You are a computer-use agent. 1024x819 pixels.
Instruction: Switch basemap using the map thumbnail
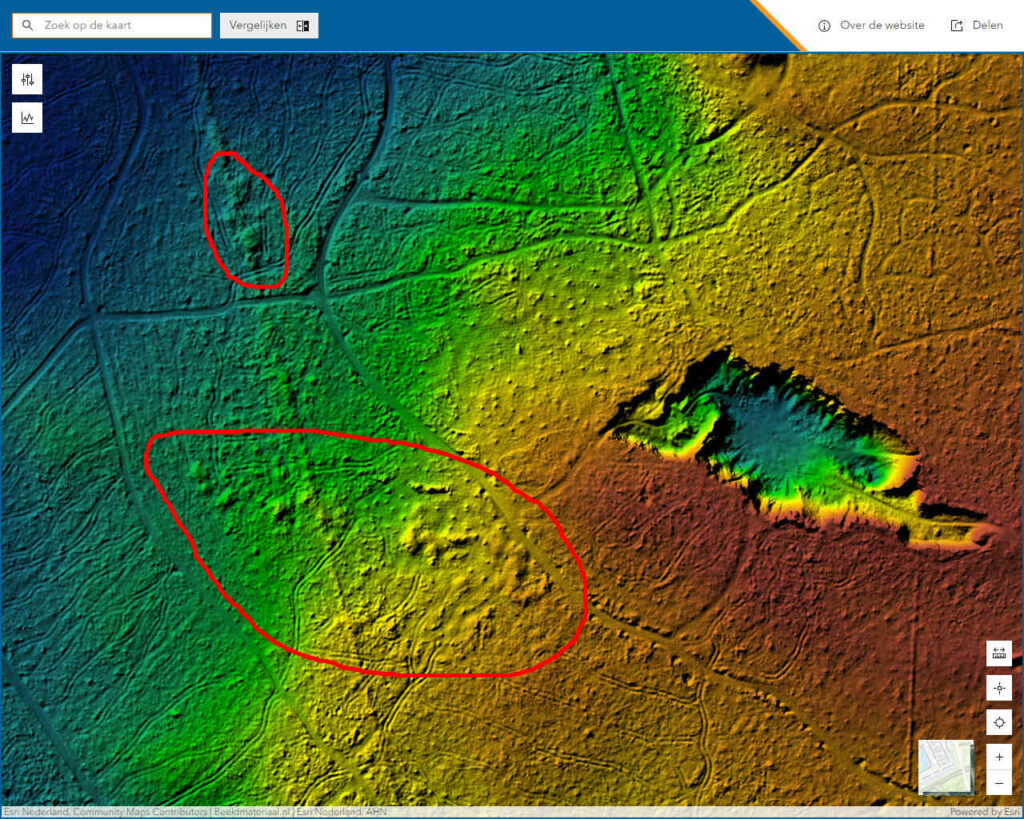pos(945,767)
